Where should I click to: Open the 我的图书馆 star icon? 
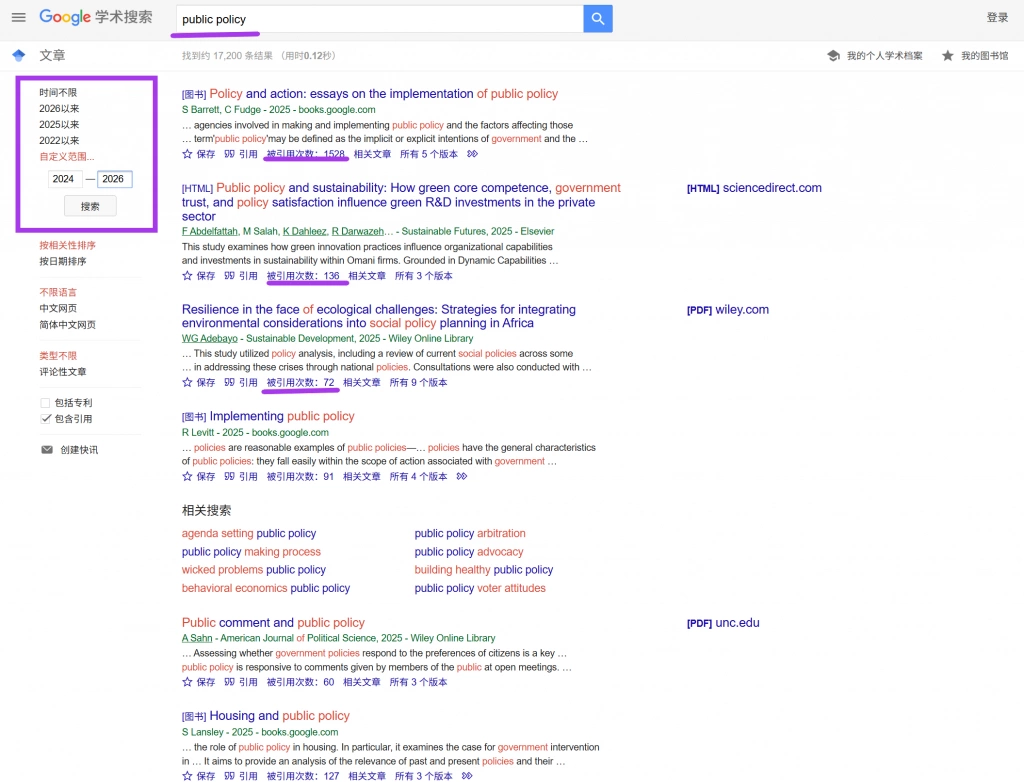point(948,56)
